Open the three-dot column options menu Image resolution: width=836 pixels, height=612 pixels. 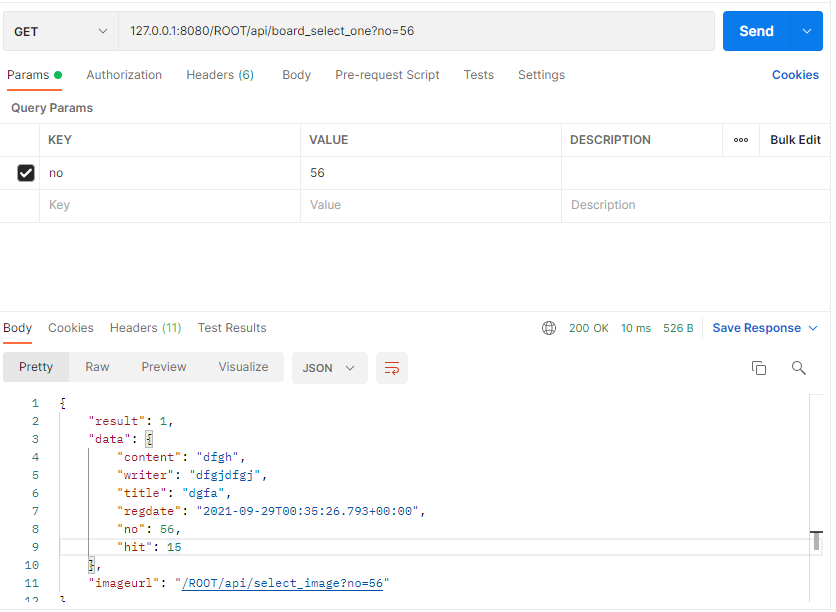pos(741,140)
